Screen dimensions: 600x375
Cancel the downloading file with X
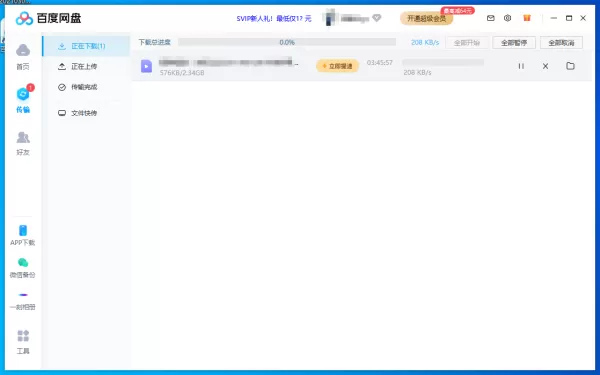point(545,66)
